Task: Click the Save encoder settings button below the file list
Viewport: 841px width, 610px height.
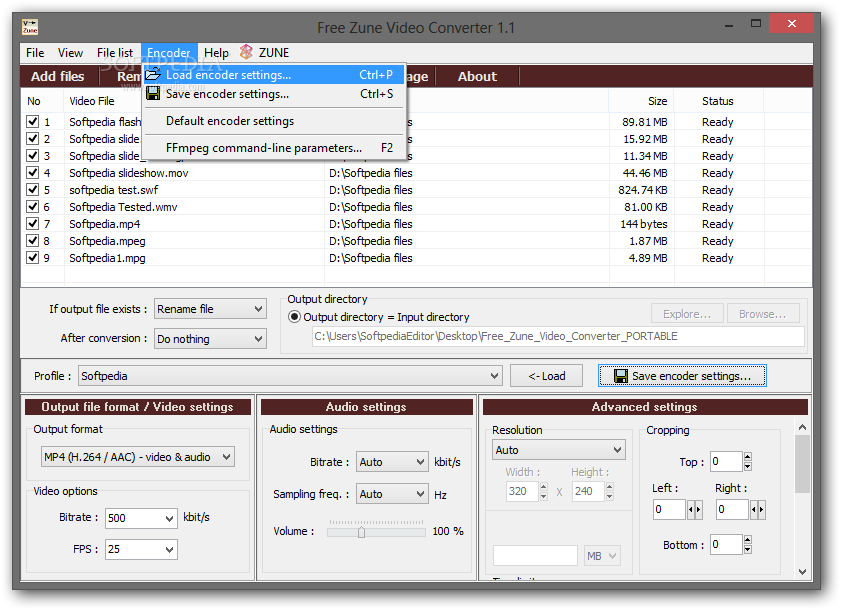Action: point(682,376)
